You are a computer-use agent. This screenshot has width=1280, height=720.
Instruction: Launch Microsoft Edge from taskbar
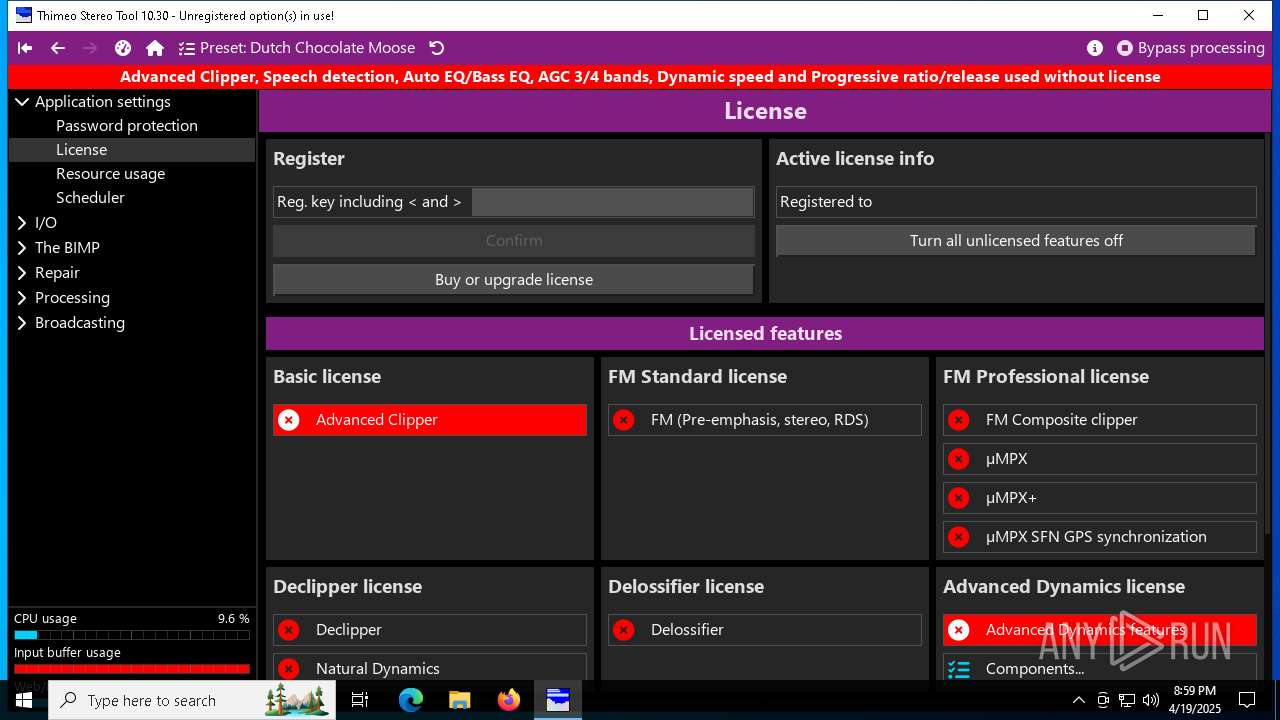(411, 700)
